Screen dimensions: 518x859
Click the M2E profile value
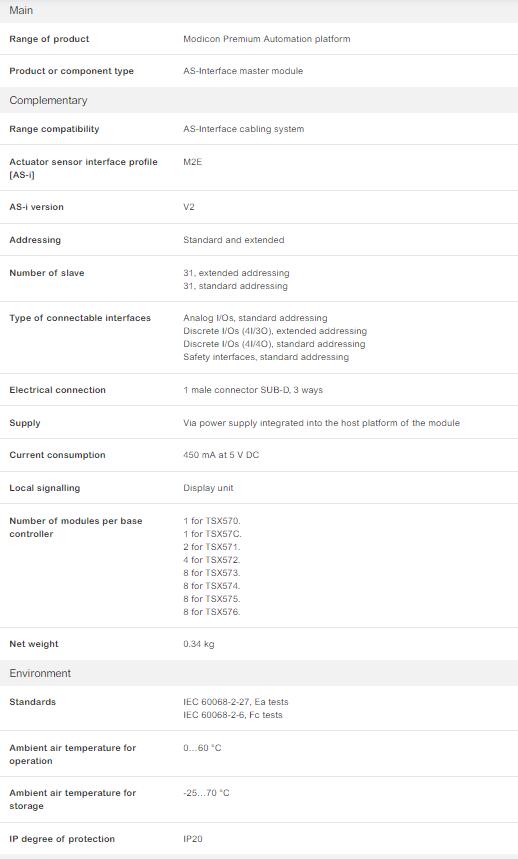pos(193,162)
